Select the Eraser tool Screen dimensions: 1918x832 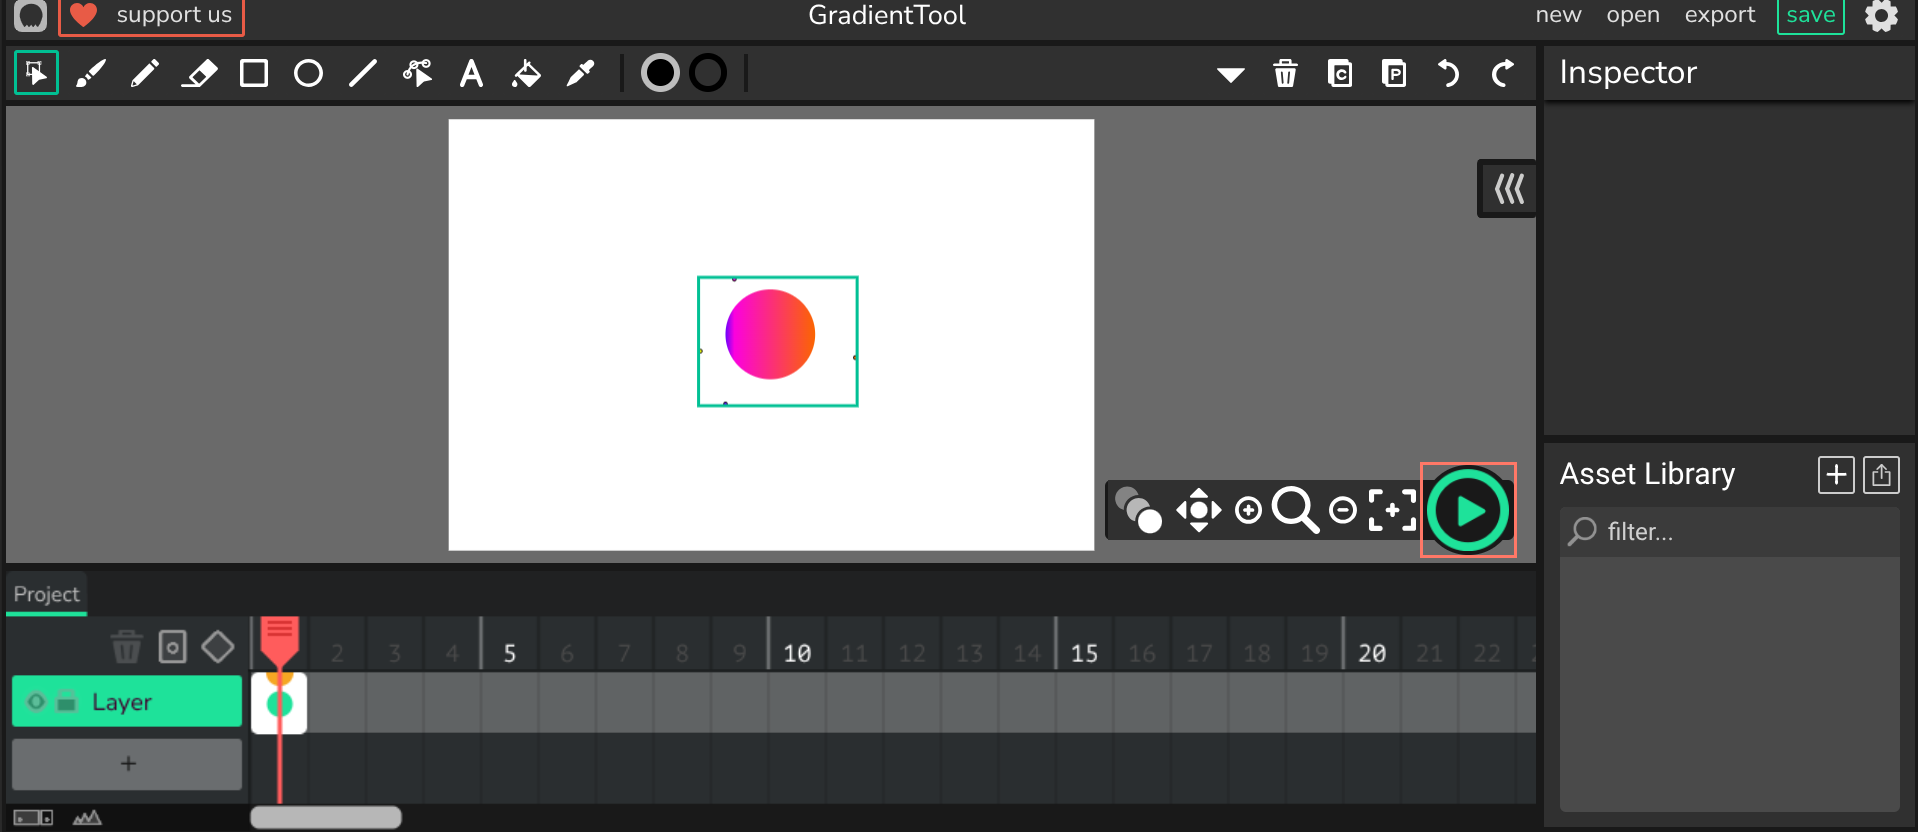[200, 73]
